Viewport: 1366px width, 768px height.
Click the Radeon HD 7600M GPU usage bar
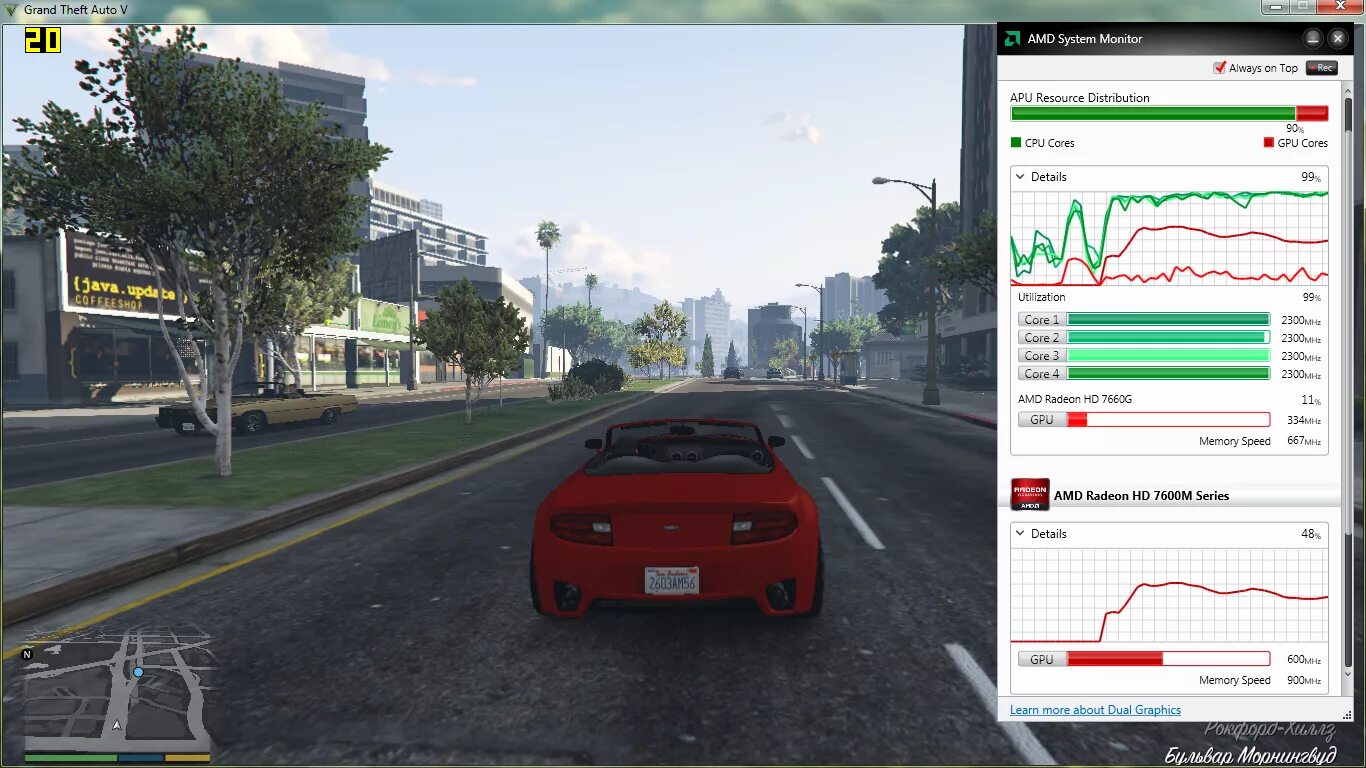[1168, 659]
